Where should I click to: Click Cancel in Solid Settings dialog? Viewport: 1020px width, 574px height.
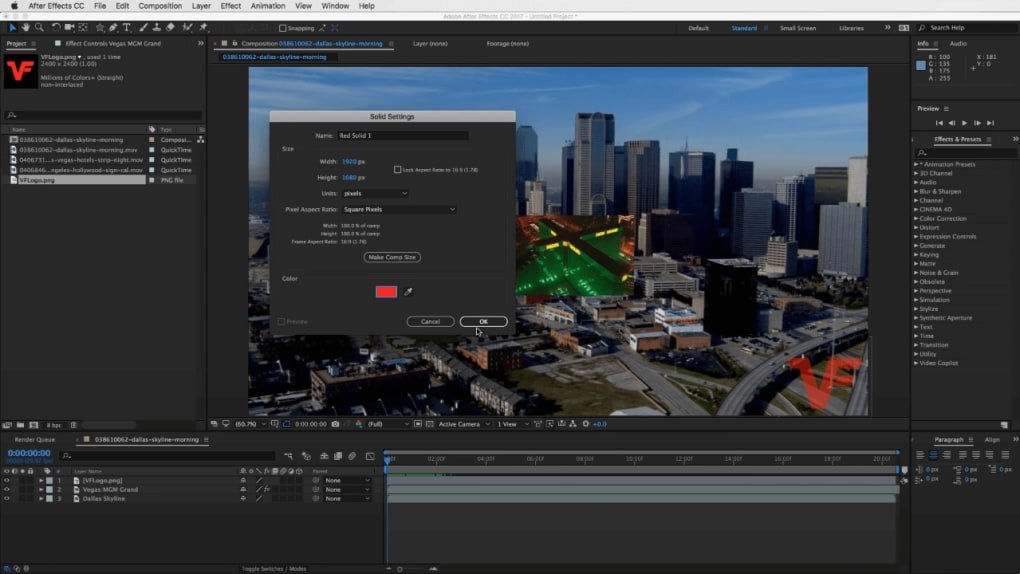click(x=430, y=321)
